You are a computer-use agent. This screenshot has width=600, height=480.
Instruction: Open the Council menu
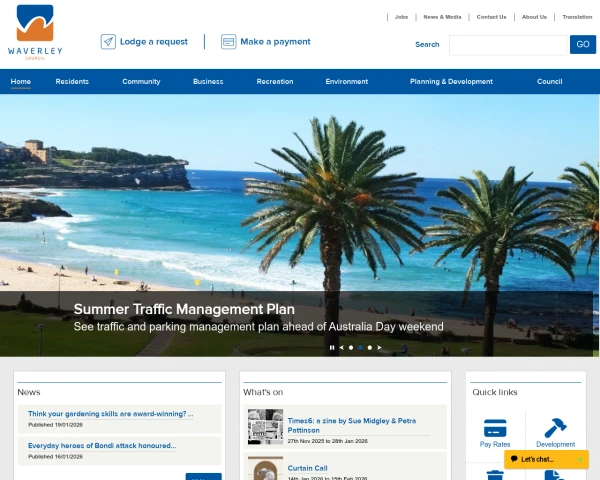point(549,82)
